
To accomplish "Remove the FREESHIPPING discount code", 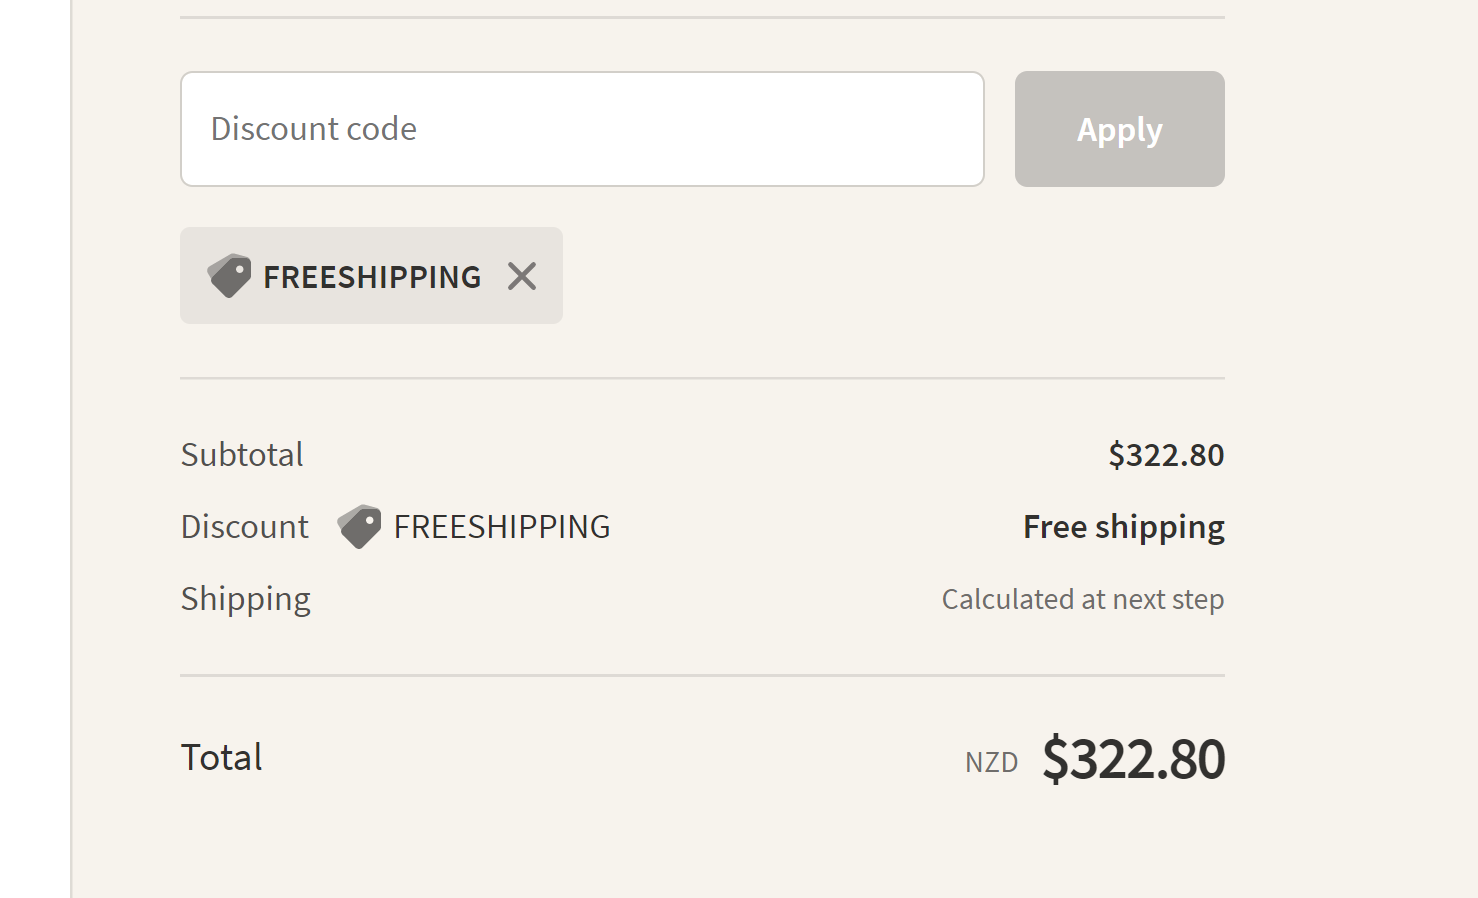I will [521, 275].
